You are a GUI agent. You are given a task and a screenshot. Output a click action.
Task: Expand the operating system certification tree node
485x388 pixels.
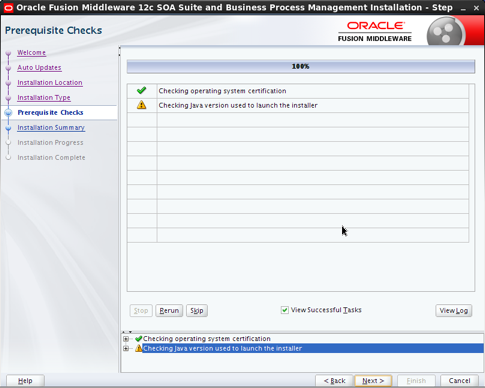tap(126, 339)
